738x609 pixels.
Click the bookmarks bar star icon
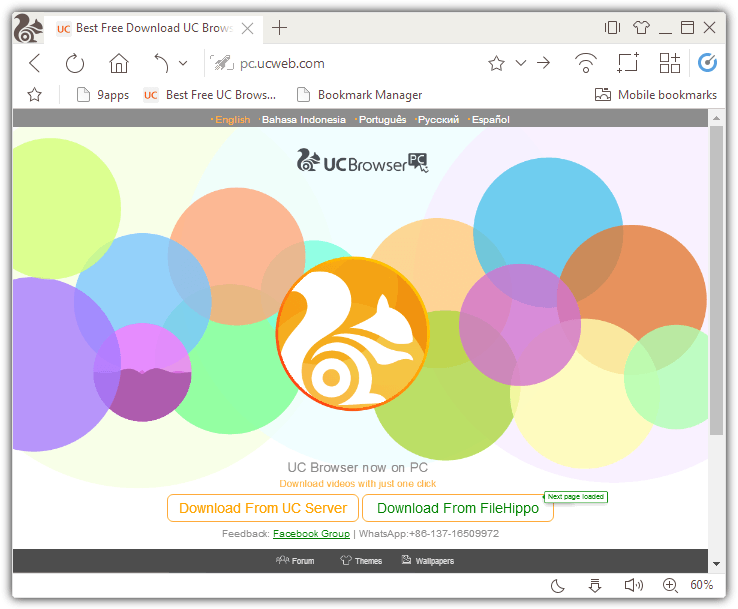coord(34,95)
